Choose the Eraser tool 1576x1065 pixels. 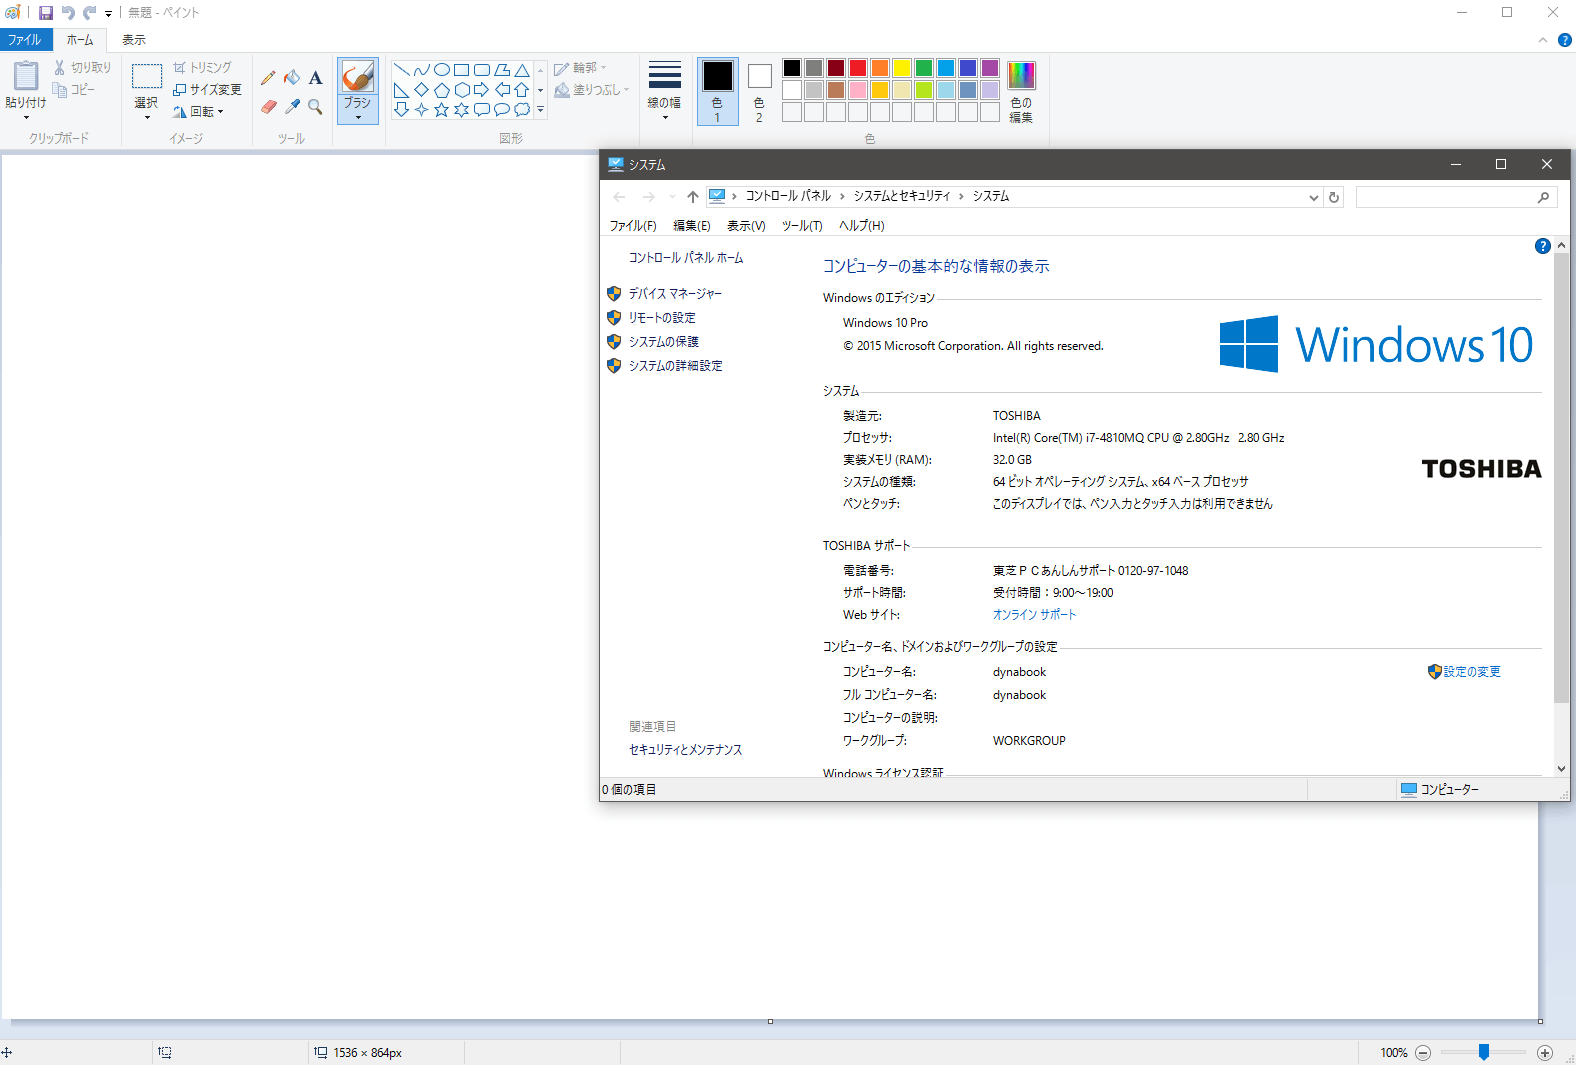268,107
